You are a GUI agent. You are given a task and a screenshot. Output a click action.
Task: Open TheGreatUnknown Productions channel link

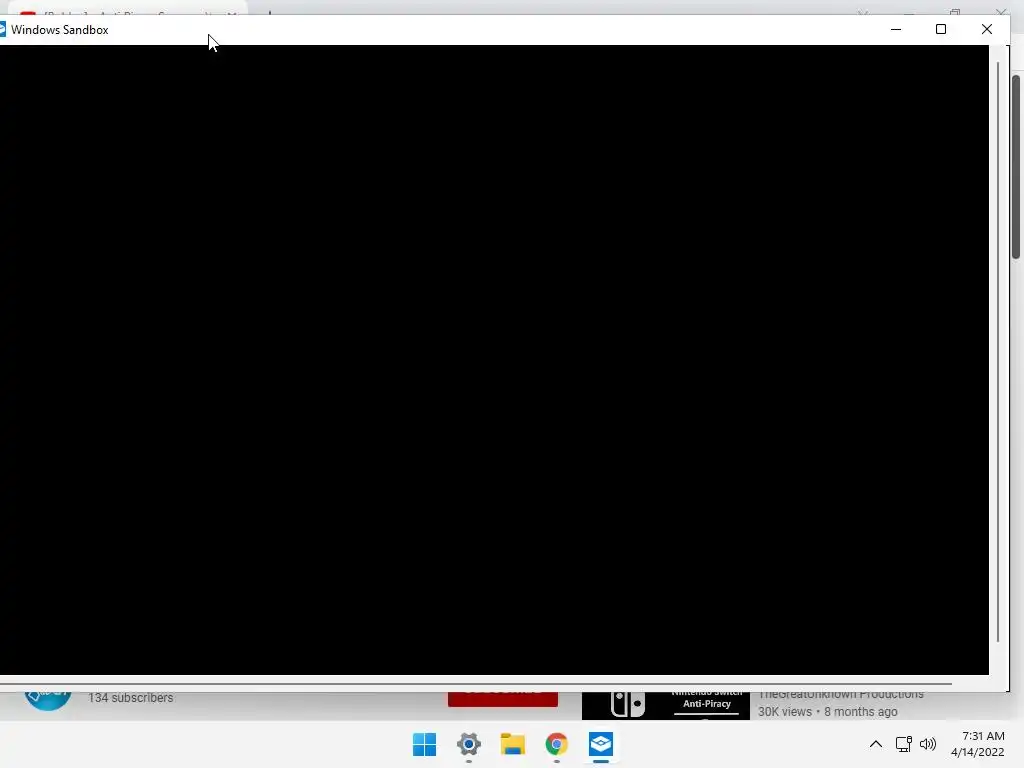point(841,695)
